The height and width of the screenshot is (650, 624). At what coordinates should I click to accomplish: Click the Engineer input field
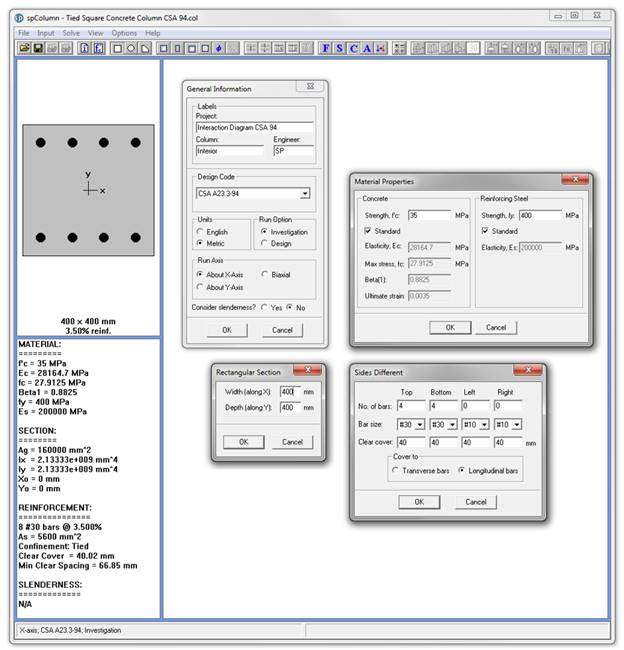[x=294, y=151]
